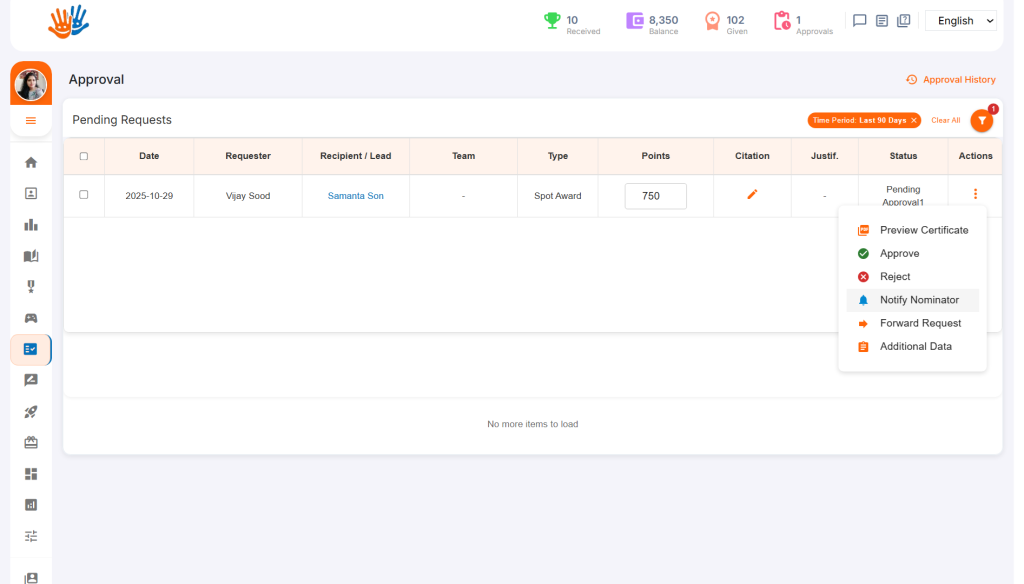1024x584 pixels.
Task: Click Clear All filters
Action: (x=945, y=120)
